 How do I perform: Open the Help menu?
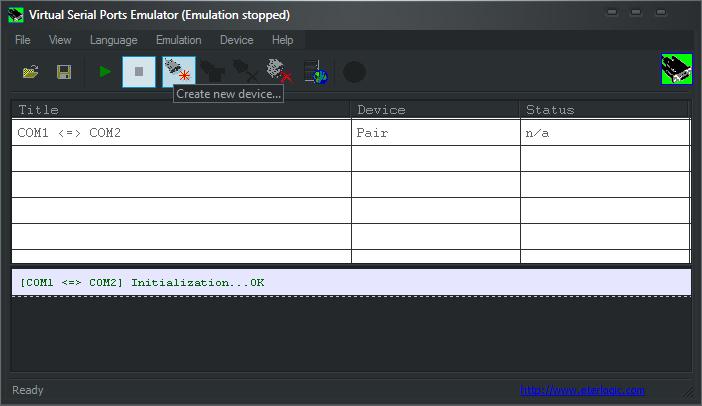pos(283,40)
